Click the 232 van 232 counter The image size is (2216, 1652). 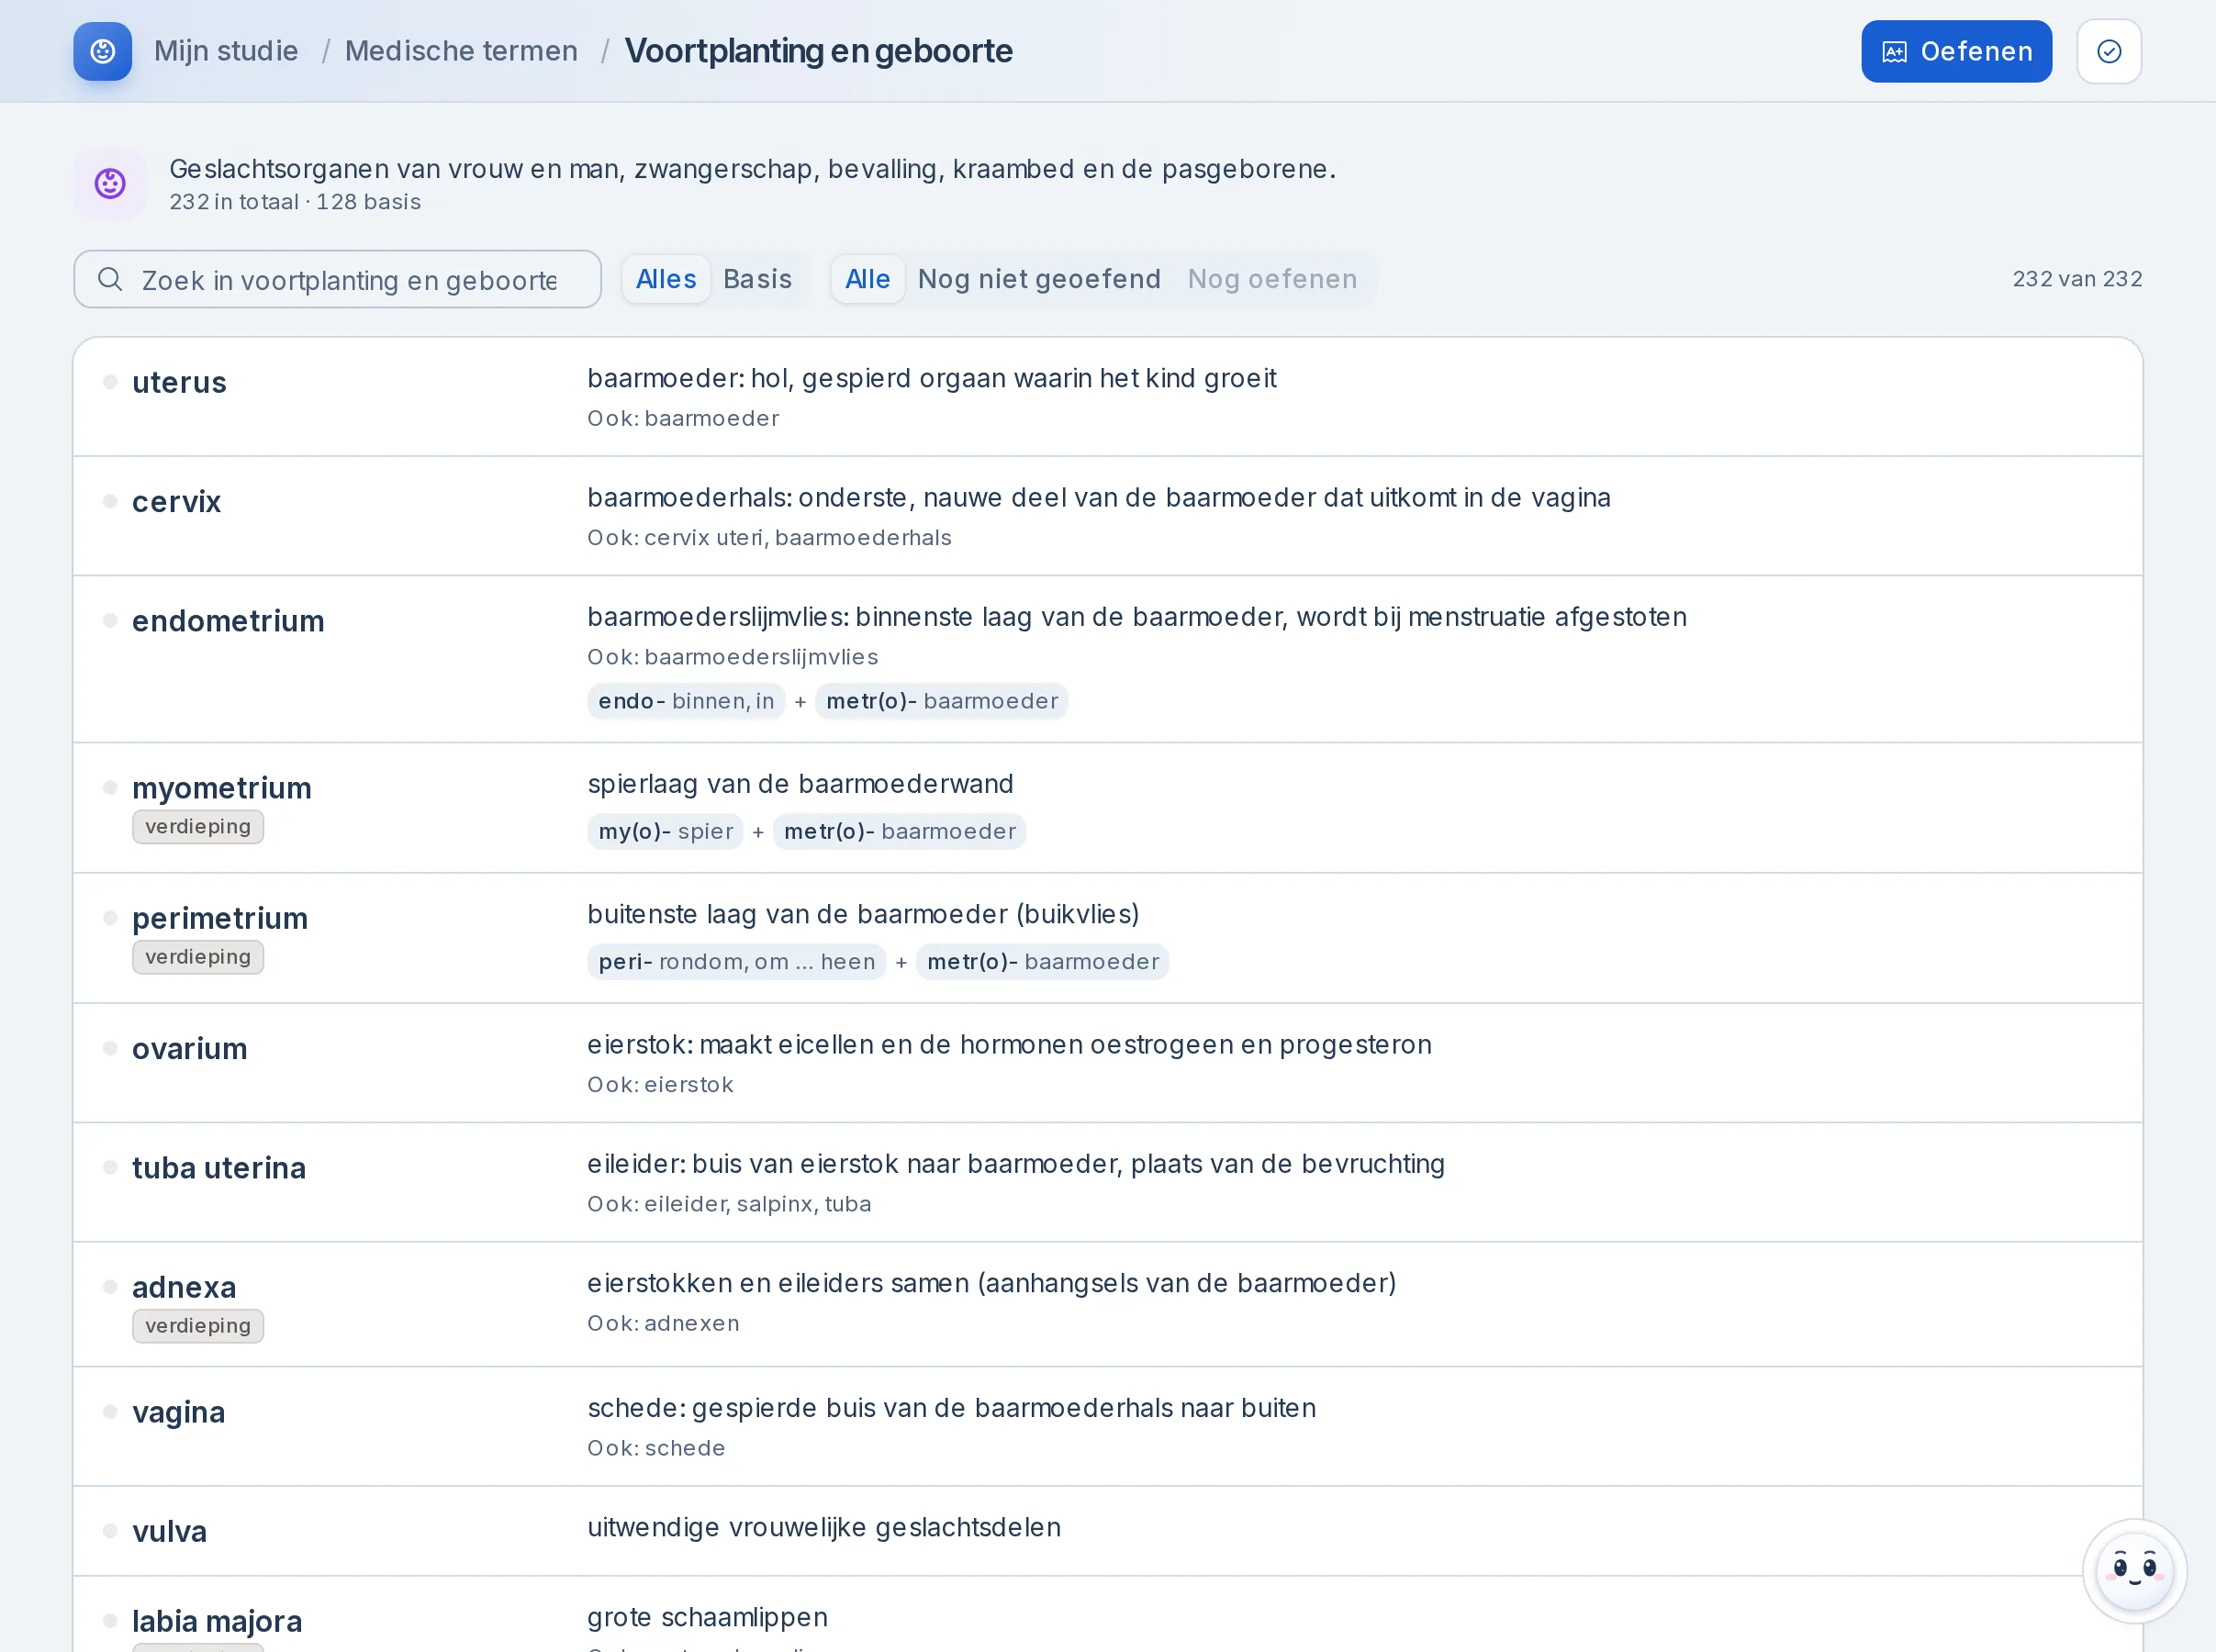pyautogui.click(x=2077, y=279)
